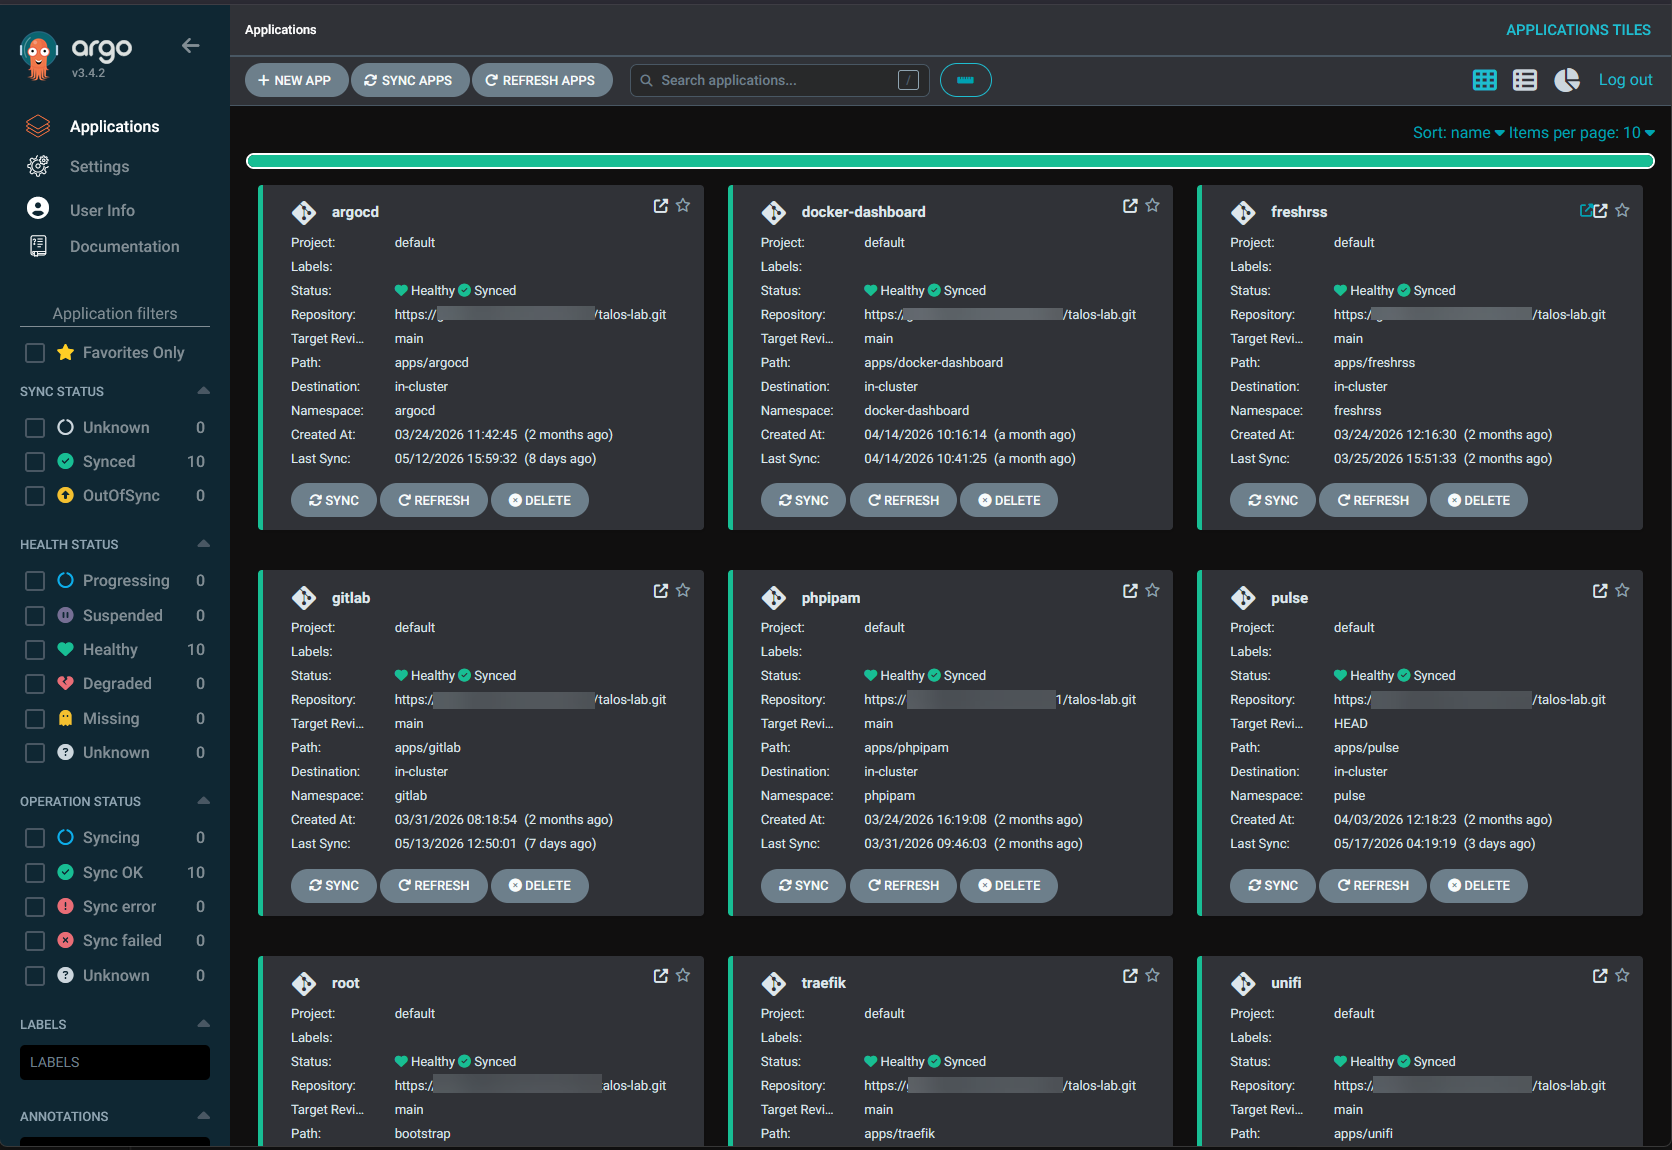1672x1150 pixels.
Task: Open Settings from the sidebar
Action: pyautogui.click(x=99, y=166)
